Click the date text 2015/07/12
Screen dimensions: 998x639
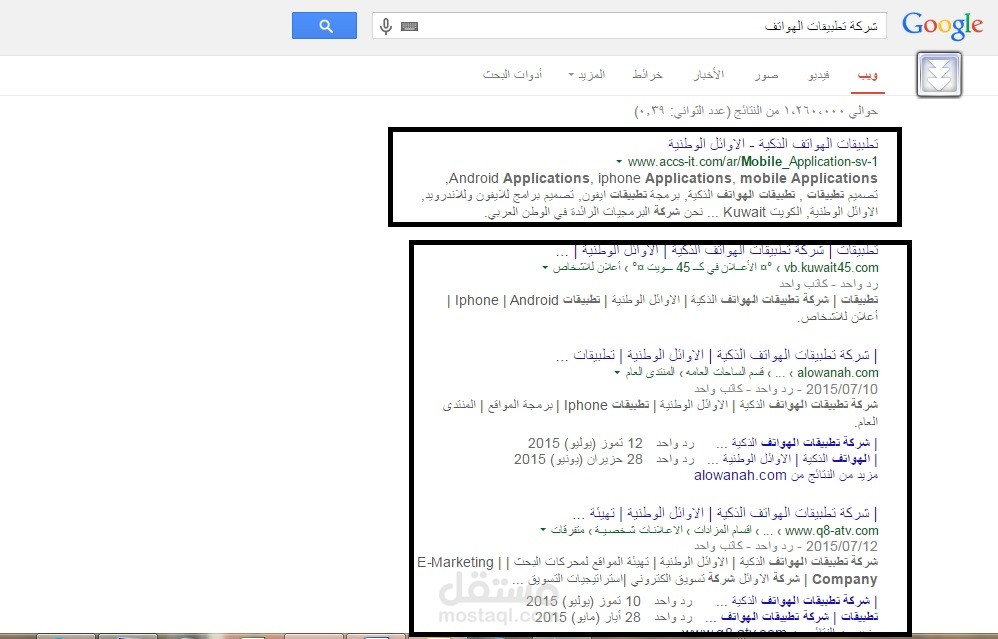[841, 546]
